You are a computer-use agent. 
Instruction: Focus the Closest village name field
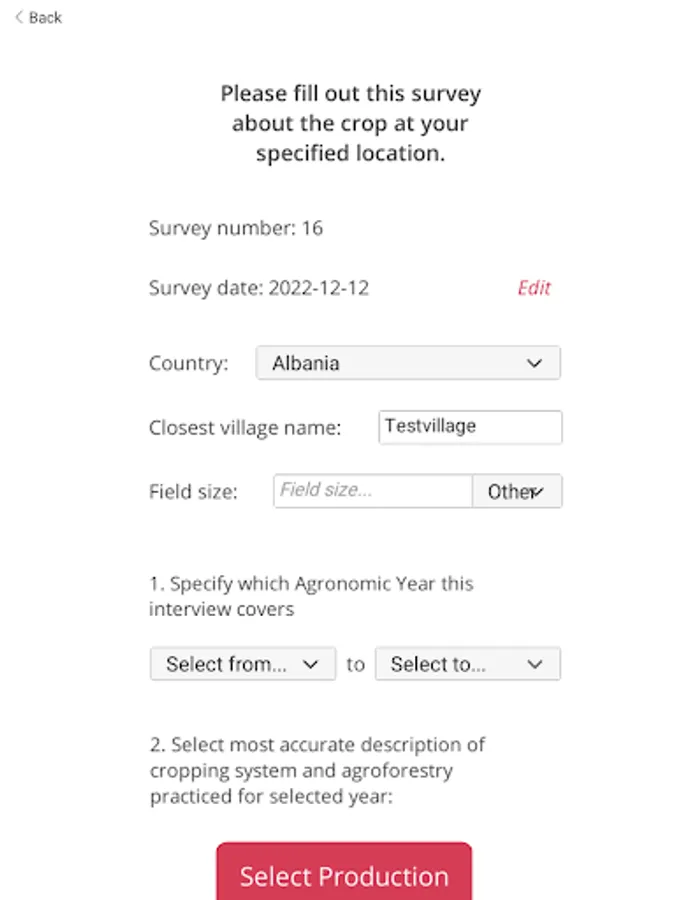[x=470, y=427]
